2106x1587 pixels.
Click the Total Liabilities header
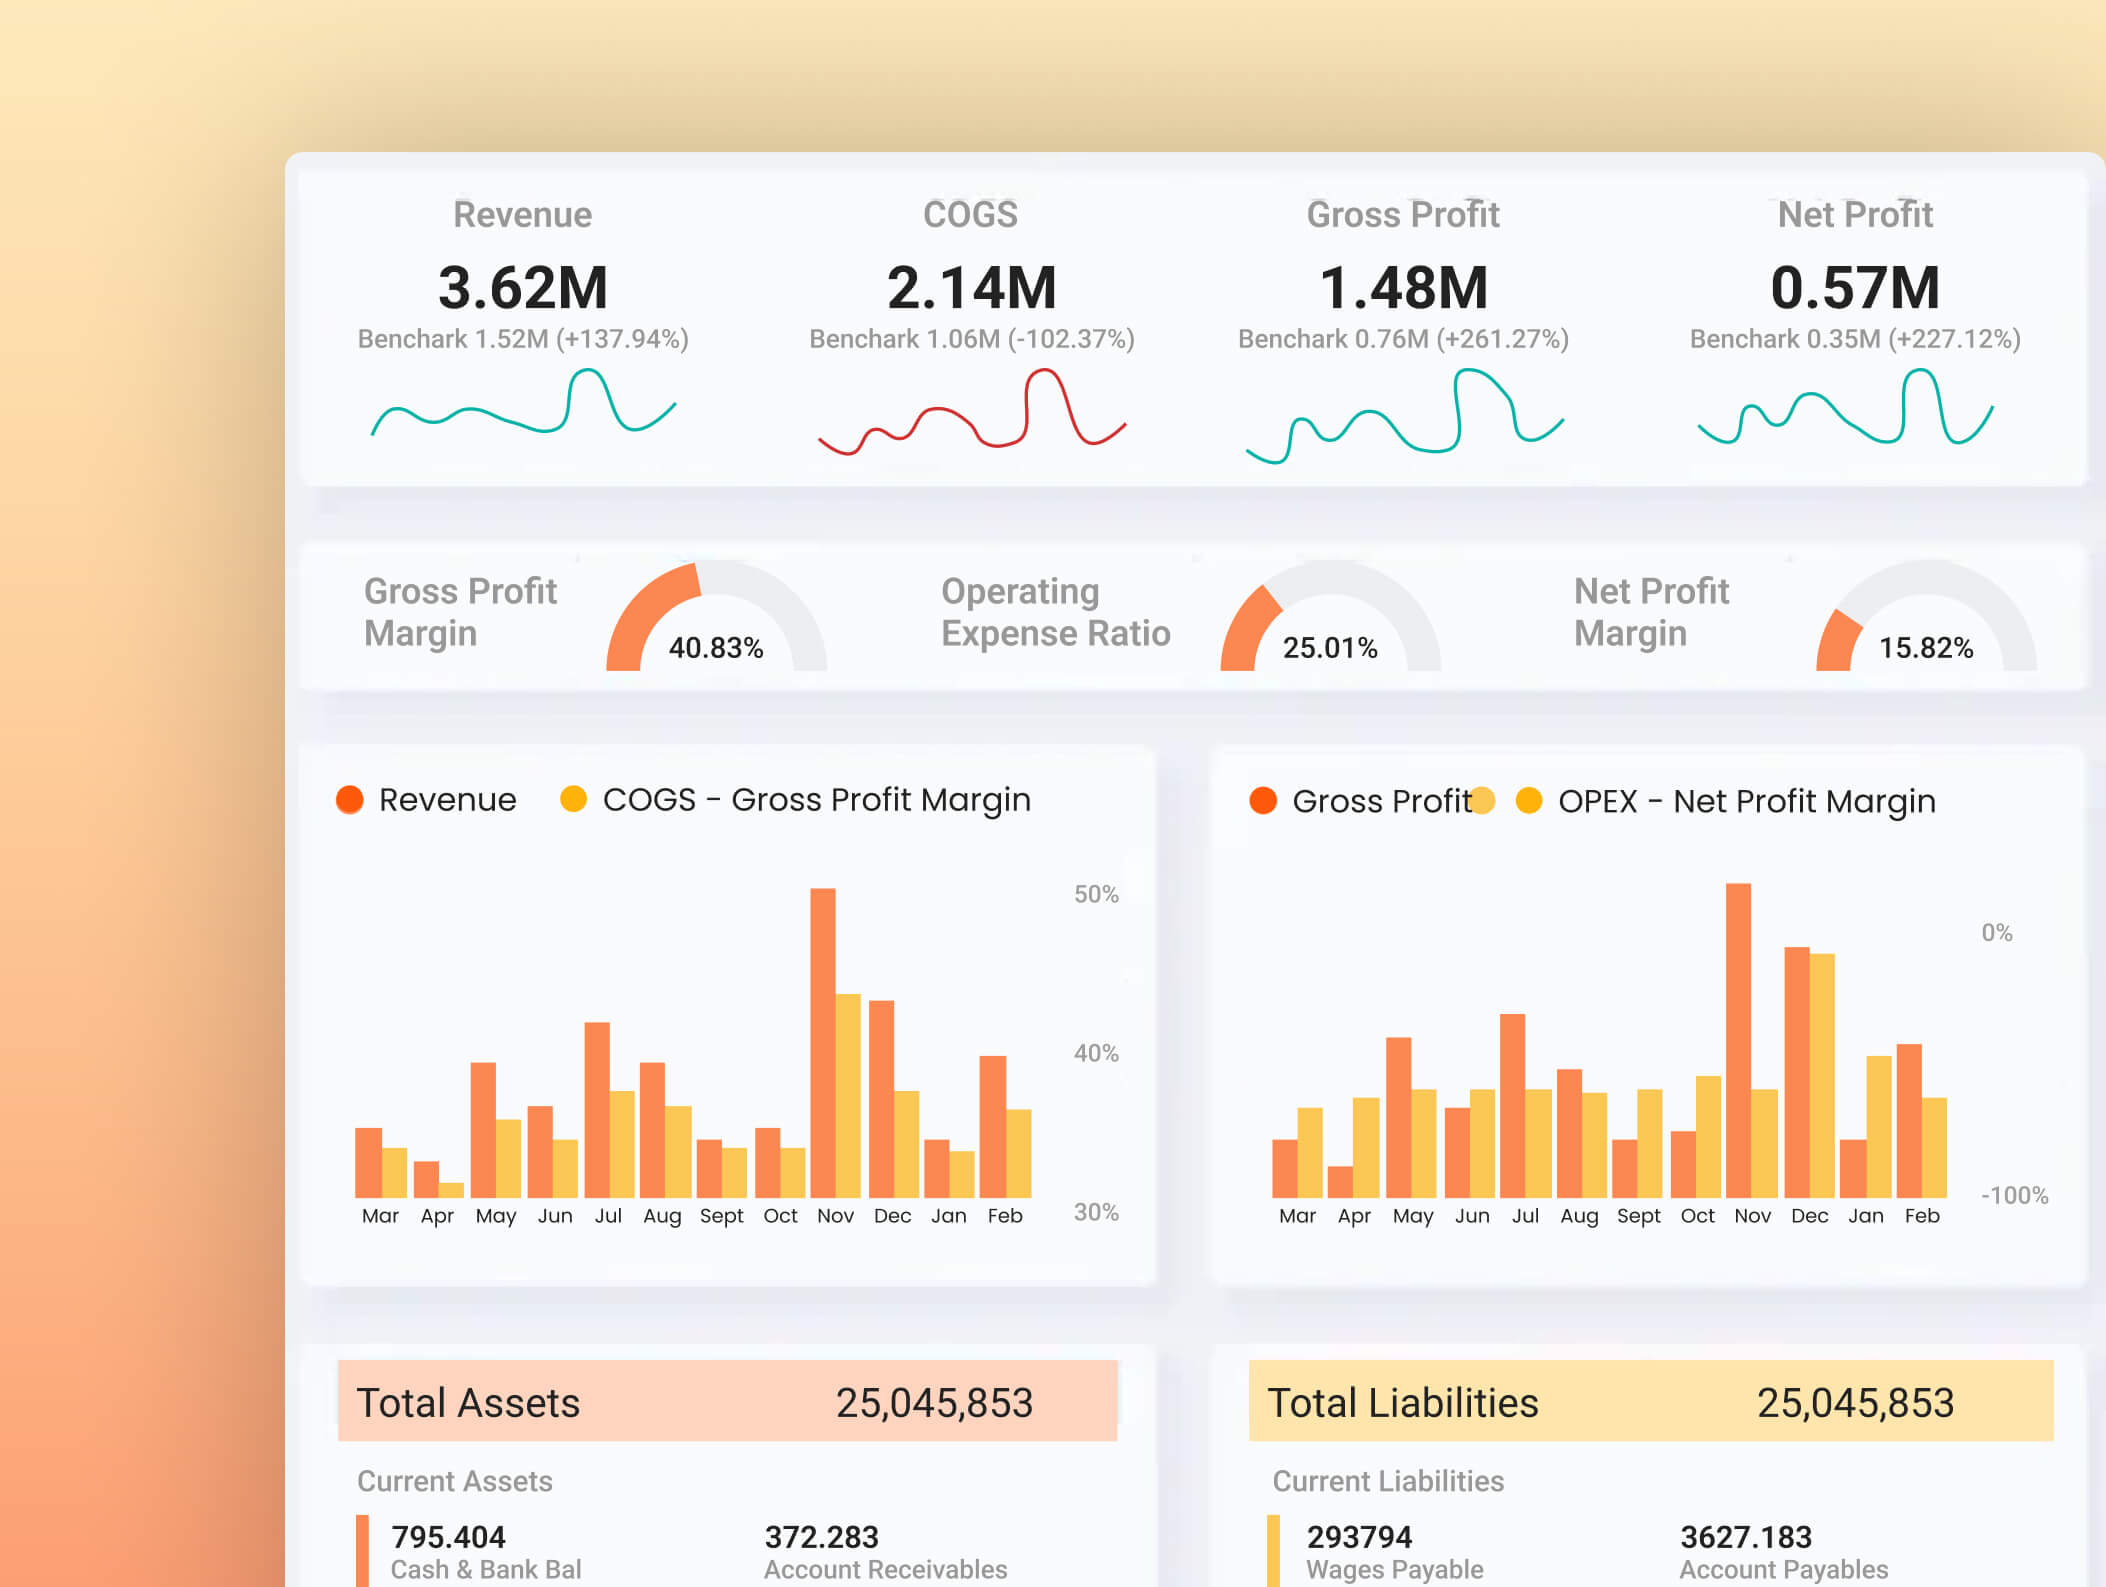pos(1403,1403)
